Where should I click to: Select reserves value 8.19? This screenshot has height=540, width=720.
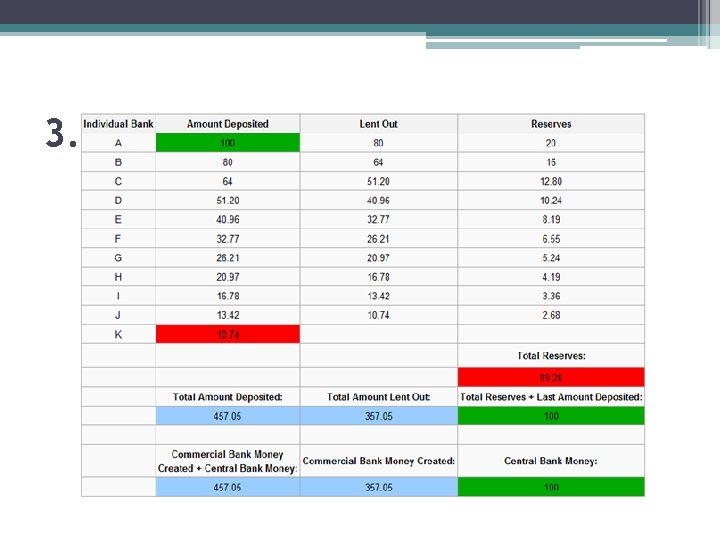[x=551, y=219]
